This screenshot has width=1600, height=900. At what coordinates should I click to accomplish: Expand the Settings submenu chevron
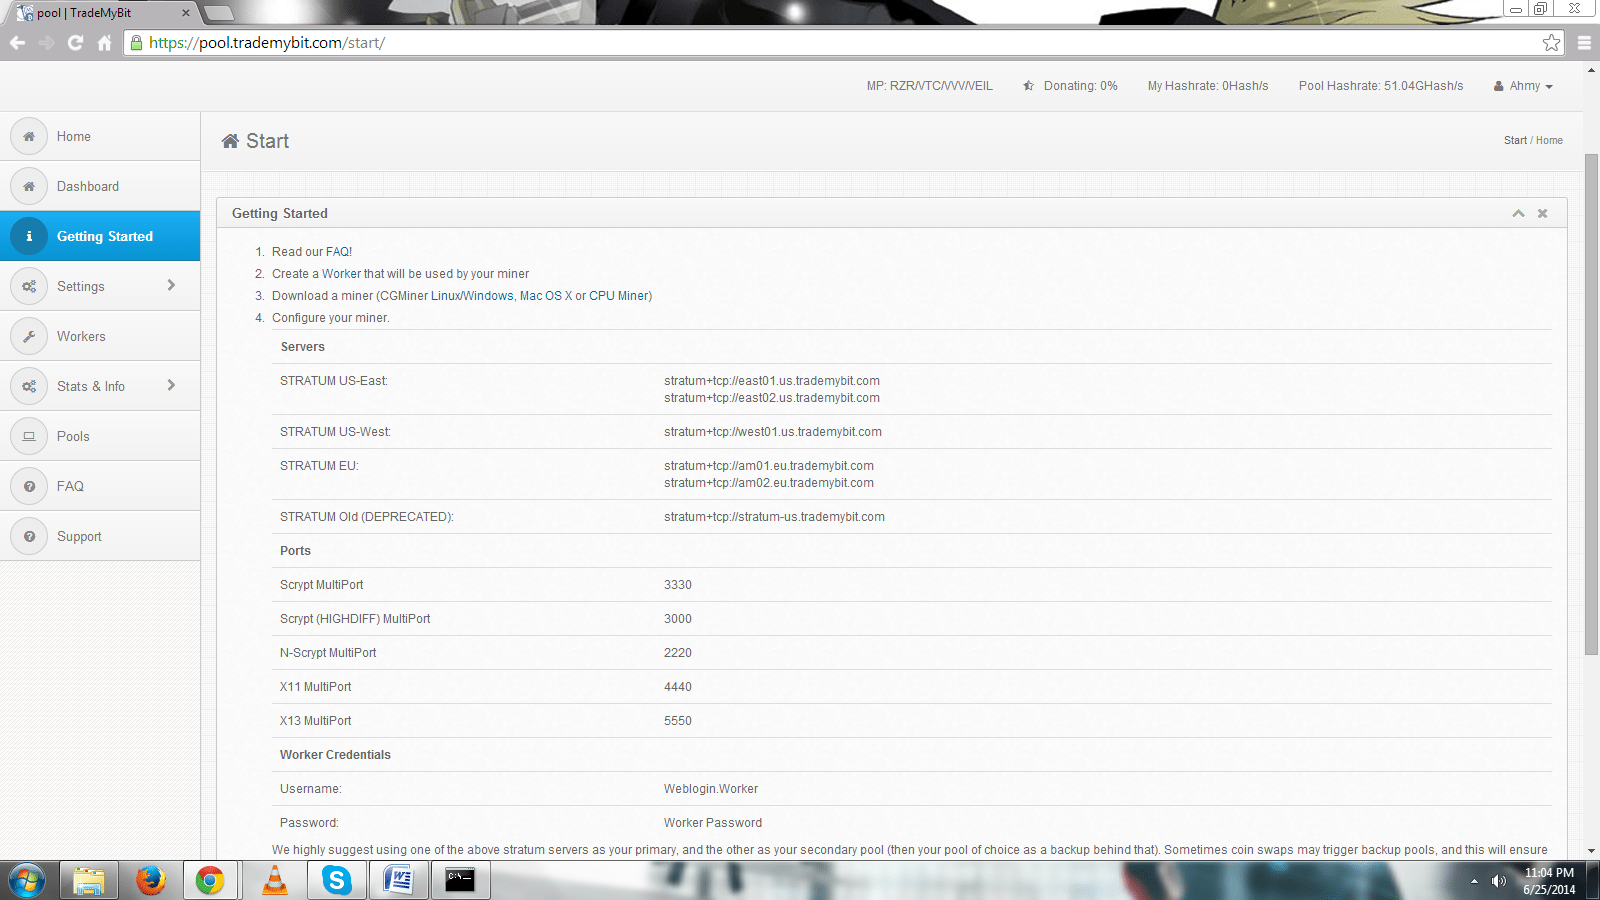click(x=171, y=285)
